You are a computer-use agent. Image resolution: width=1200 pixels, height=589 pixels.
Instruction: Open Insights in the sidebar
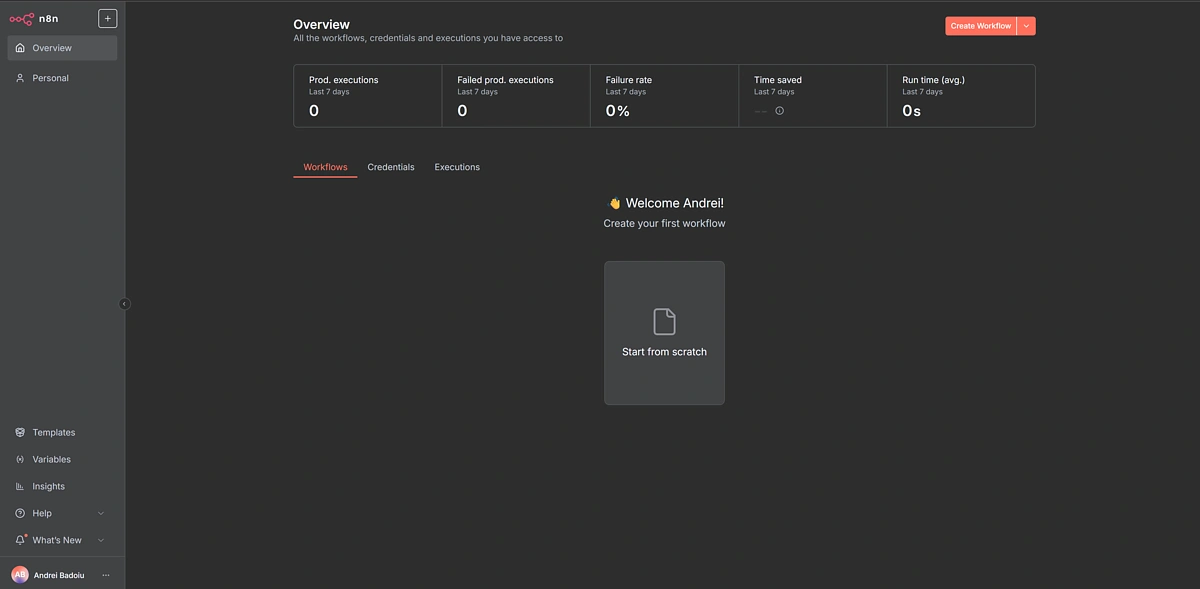[x=48, y=487]
